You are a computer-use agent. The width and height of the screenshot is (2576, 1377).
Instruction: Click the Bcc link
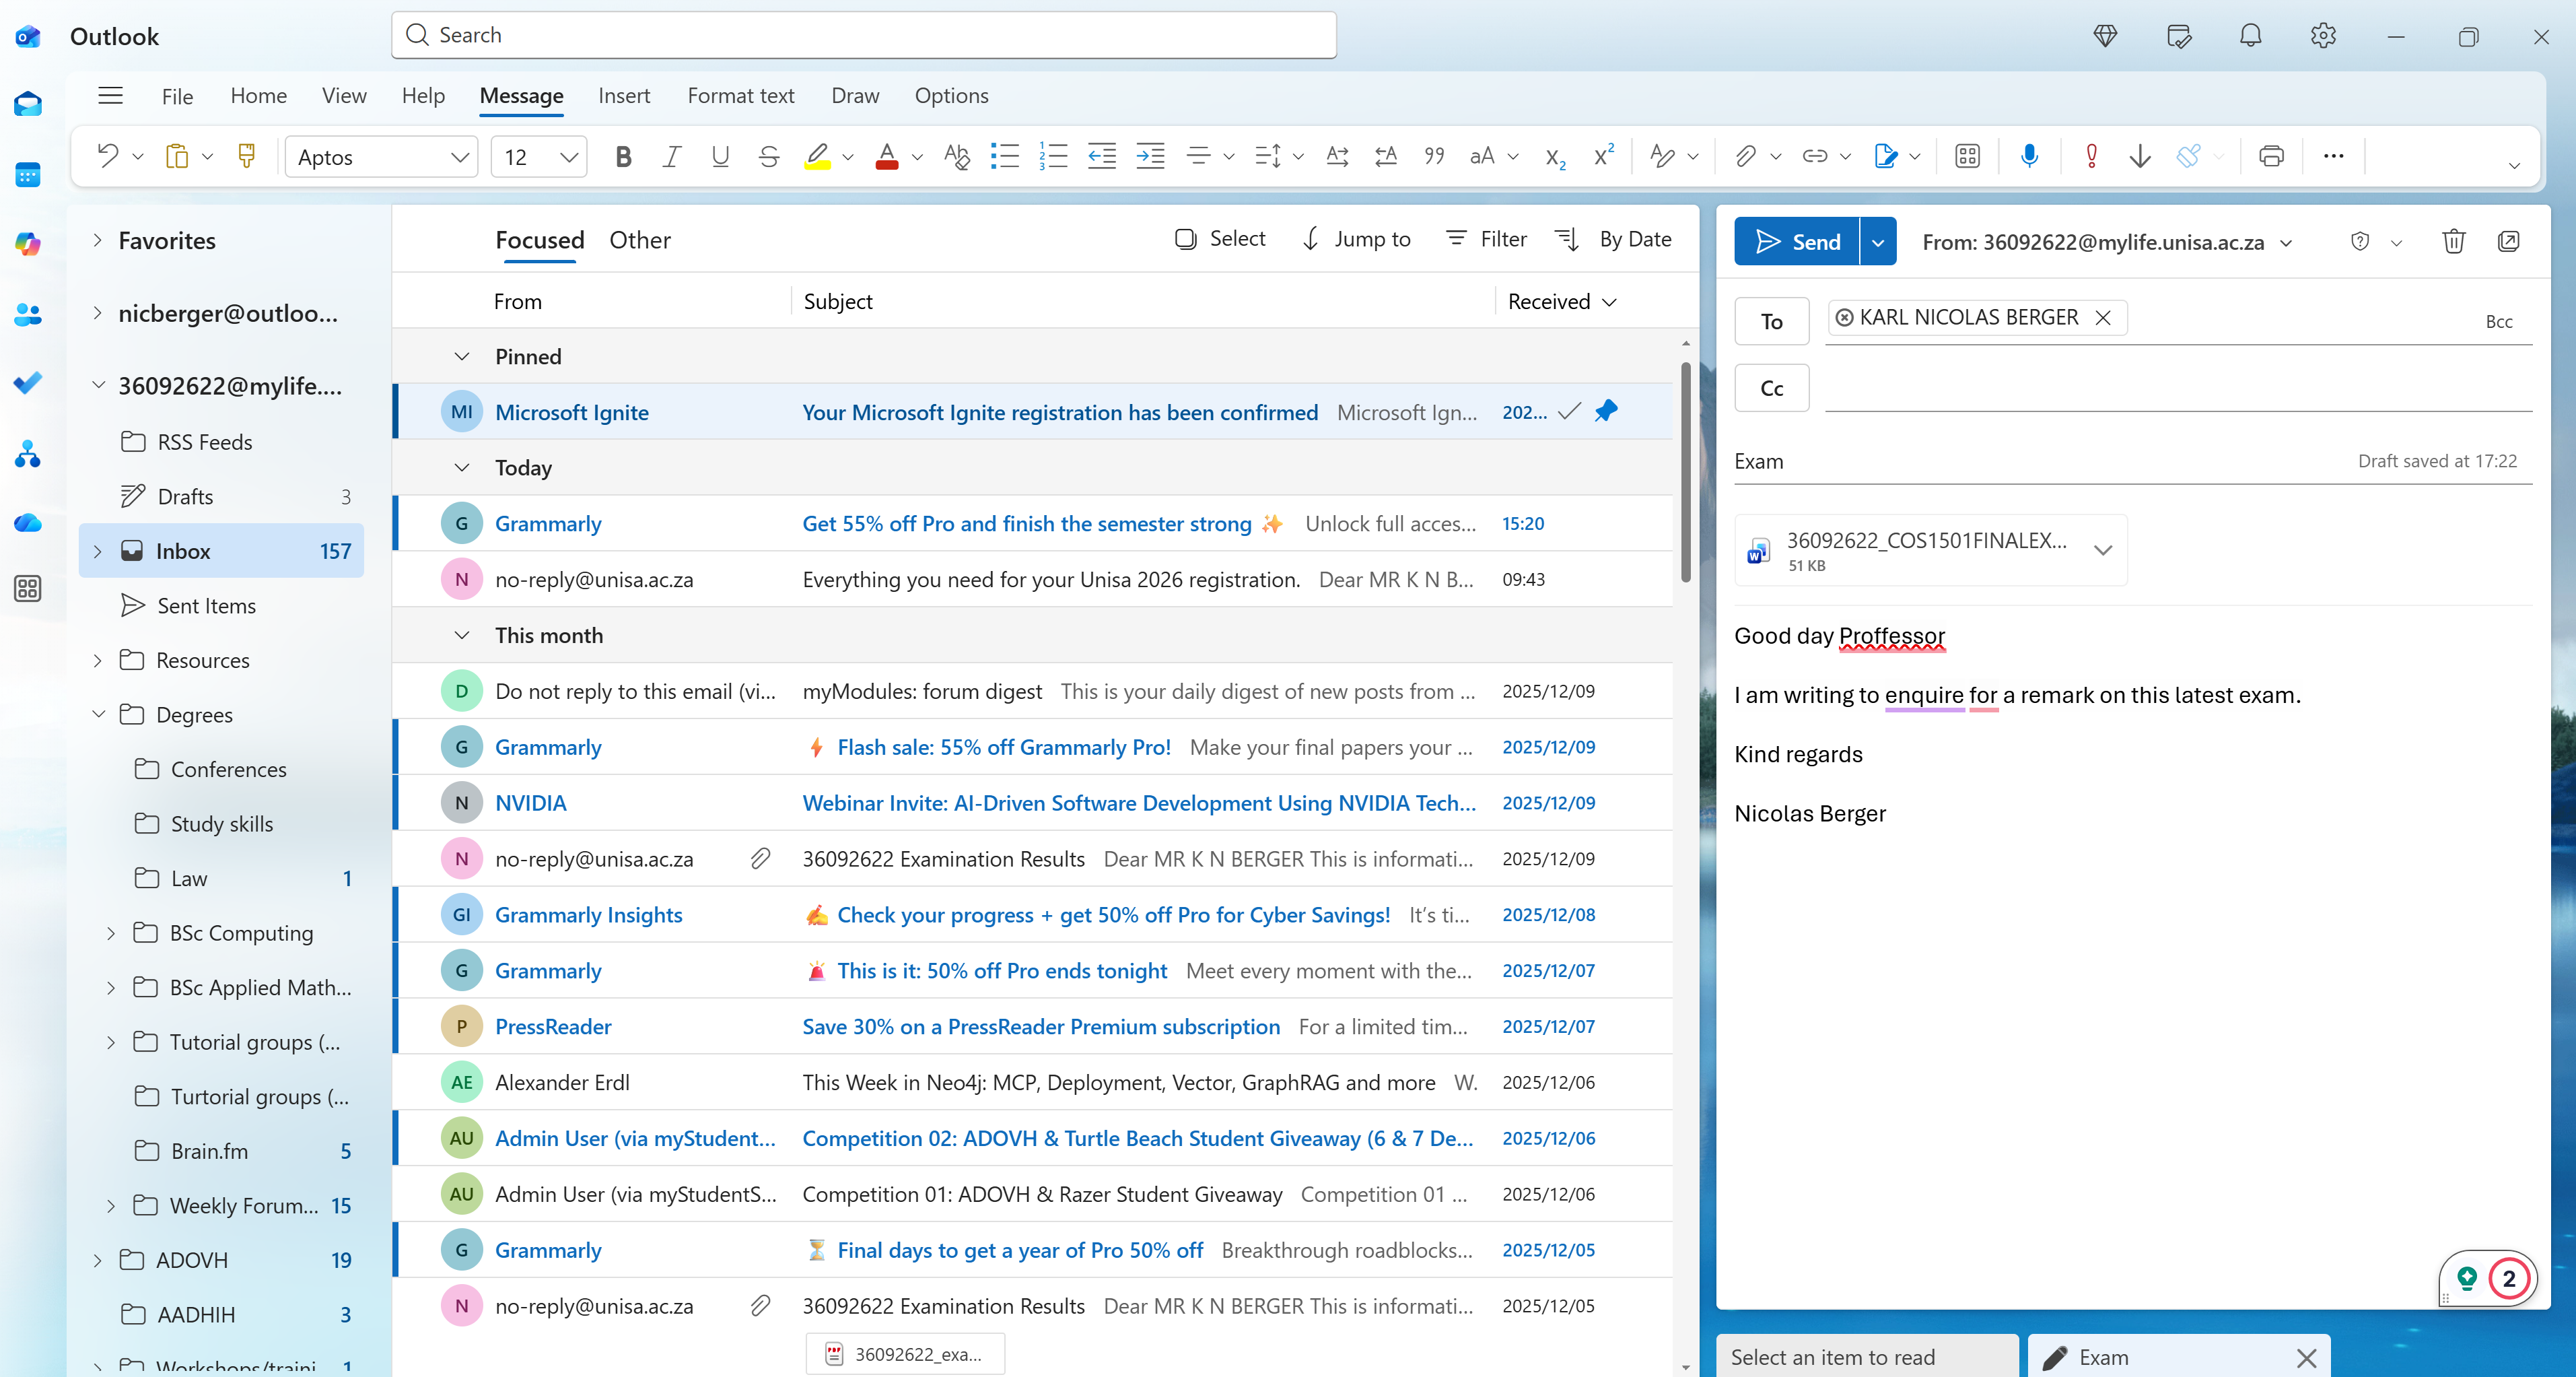(2498, 321)
